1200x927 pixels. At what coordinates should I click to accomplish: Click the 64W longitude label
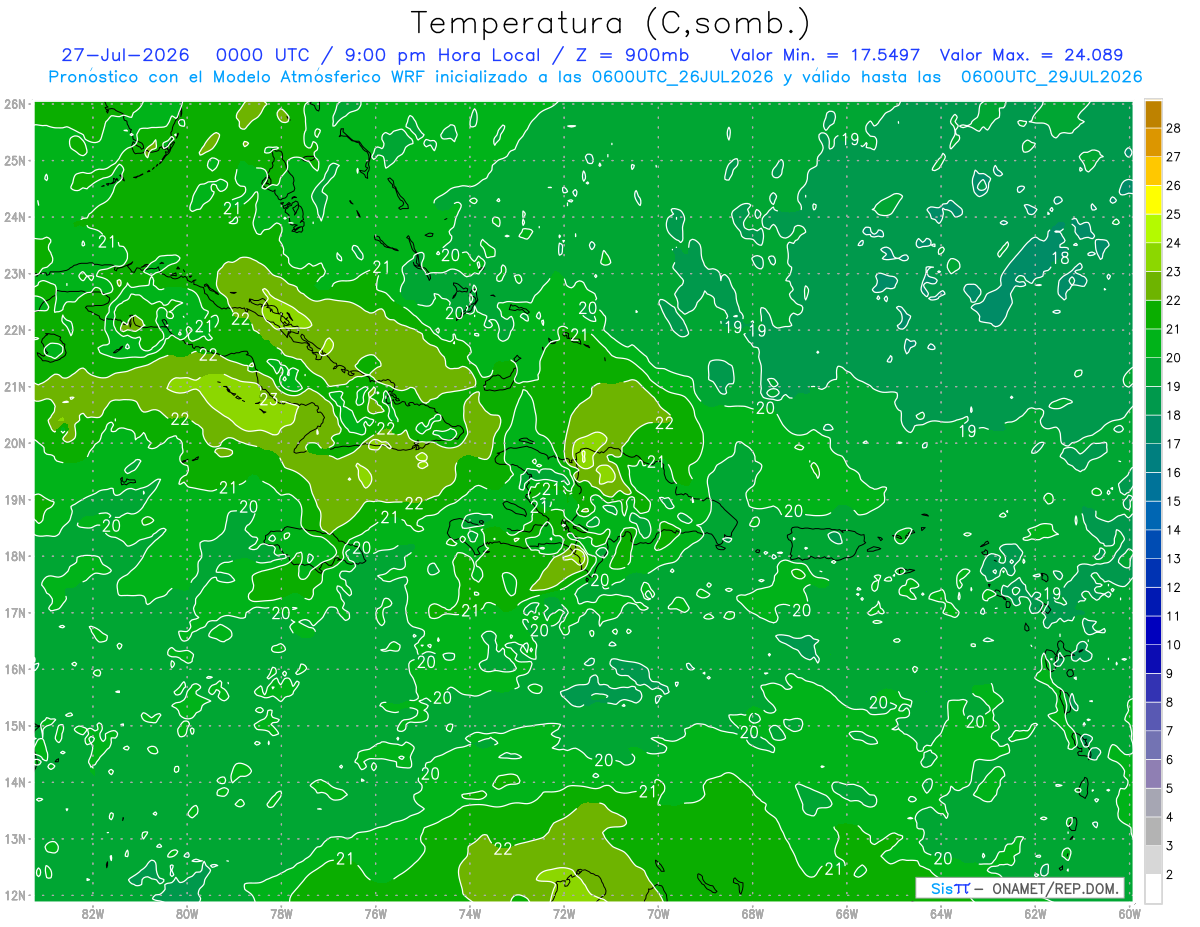point(941,912)
